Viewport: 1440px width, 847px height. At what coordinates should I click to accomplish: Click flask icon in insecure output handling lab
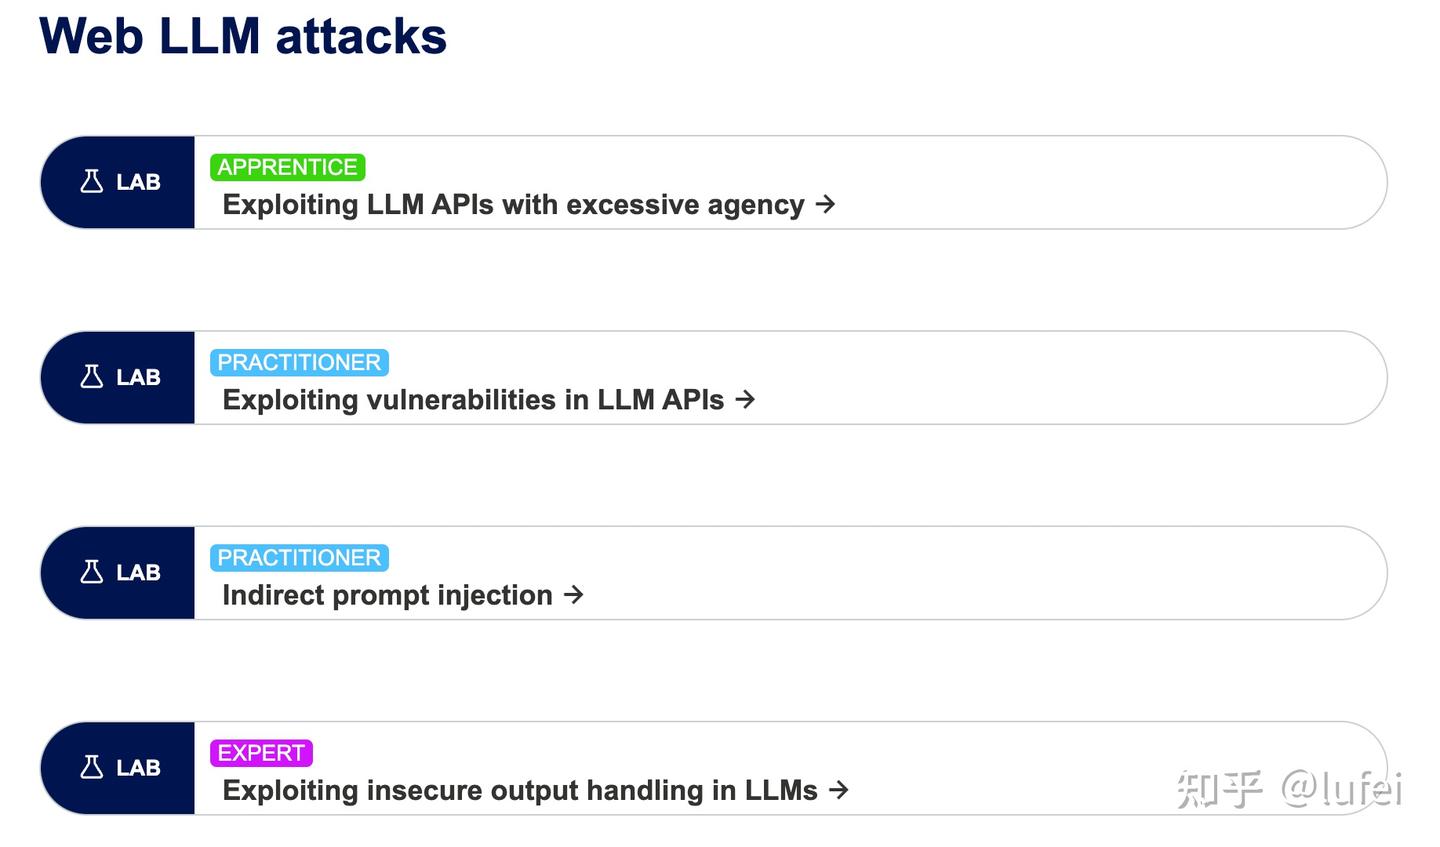(x=92, y=767)
